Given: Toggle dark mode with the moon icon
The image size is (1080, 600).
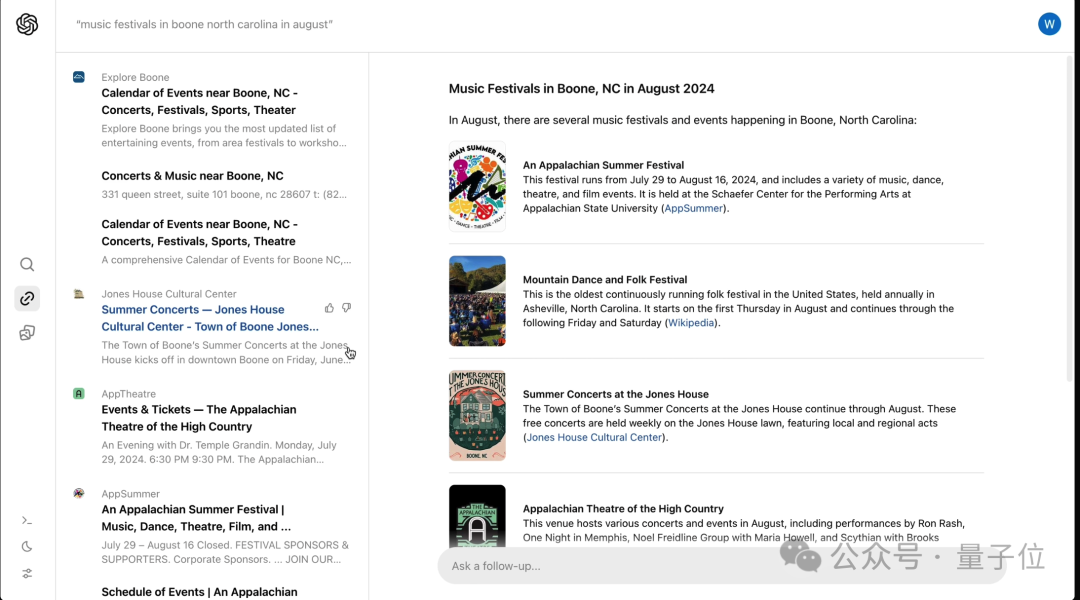Looking at the screenshot, I should pos(27,547).
